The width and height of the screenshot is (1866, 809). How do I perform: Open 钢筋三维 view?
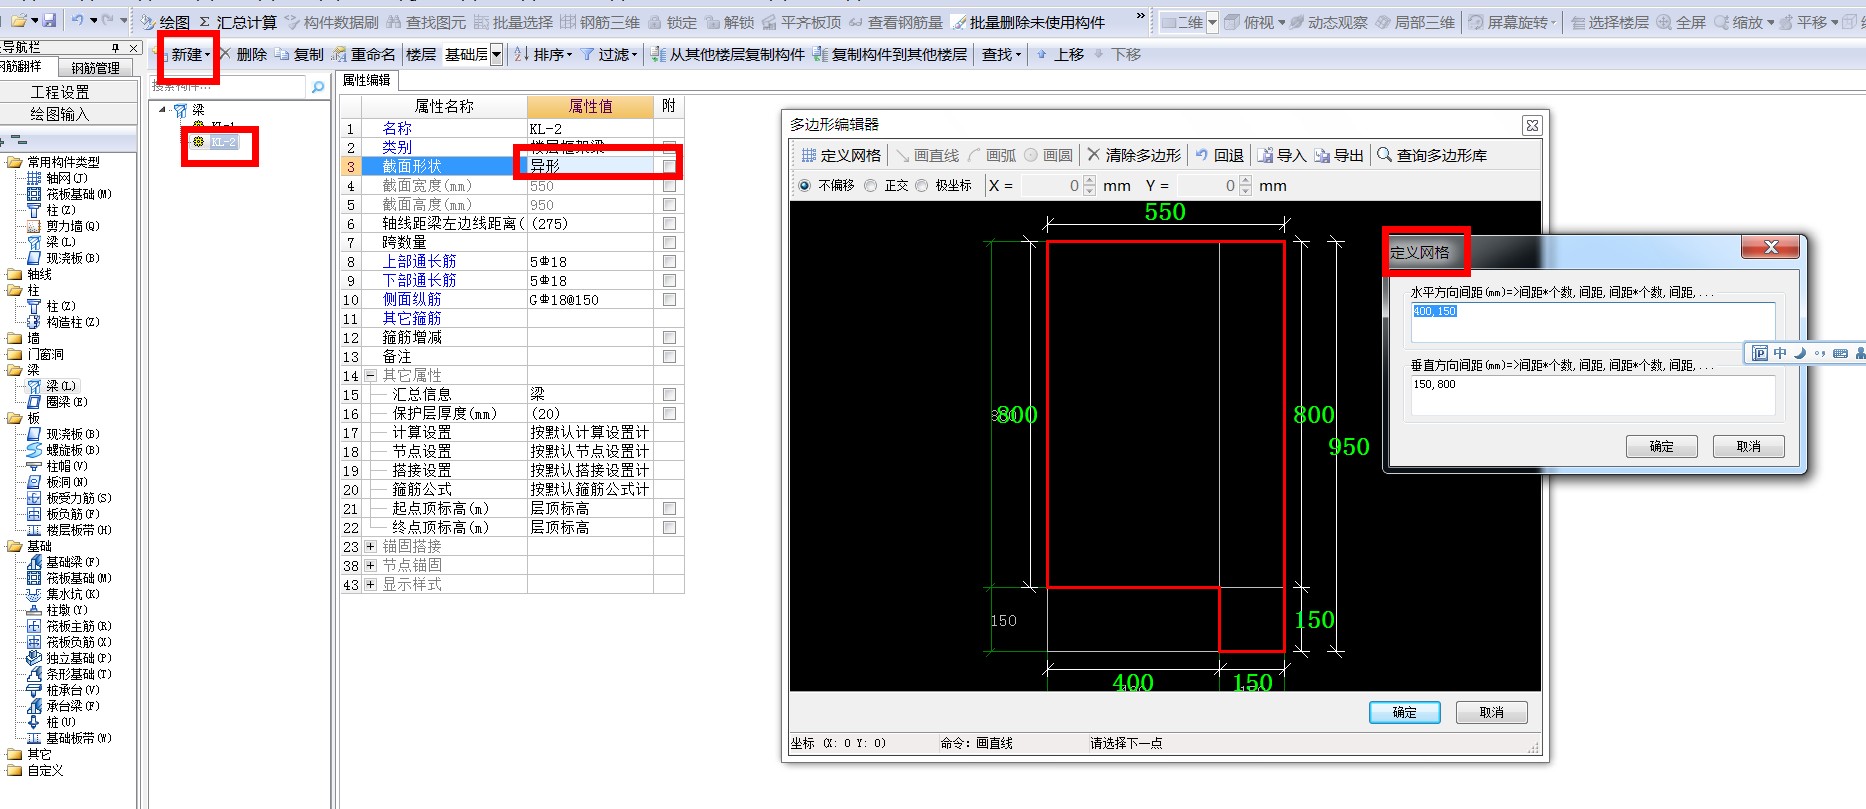pos(600,22)
